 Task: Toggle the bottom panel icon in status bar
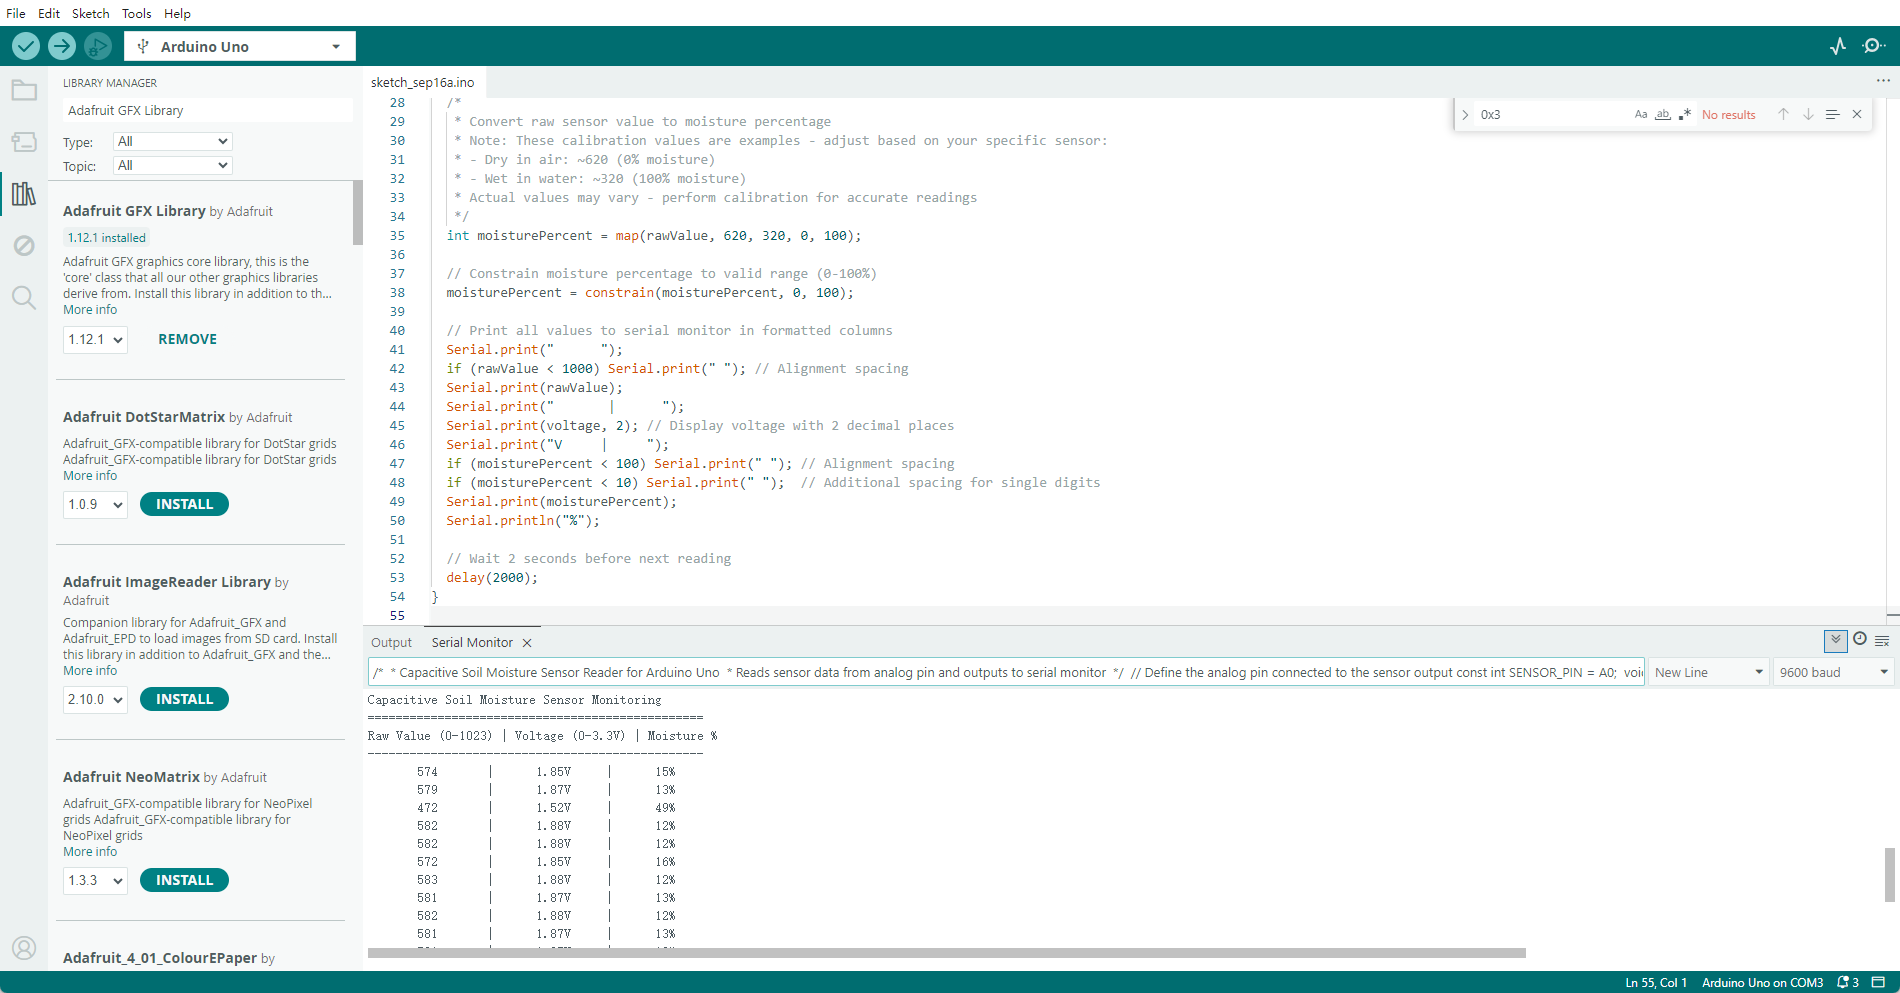(x=1878, y=982)
